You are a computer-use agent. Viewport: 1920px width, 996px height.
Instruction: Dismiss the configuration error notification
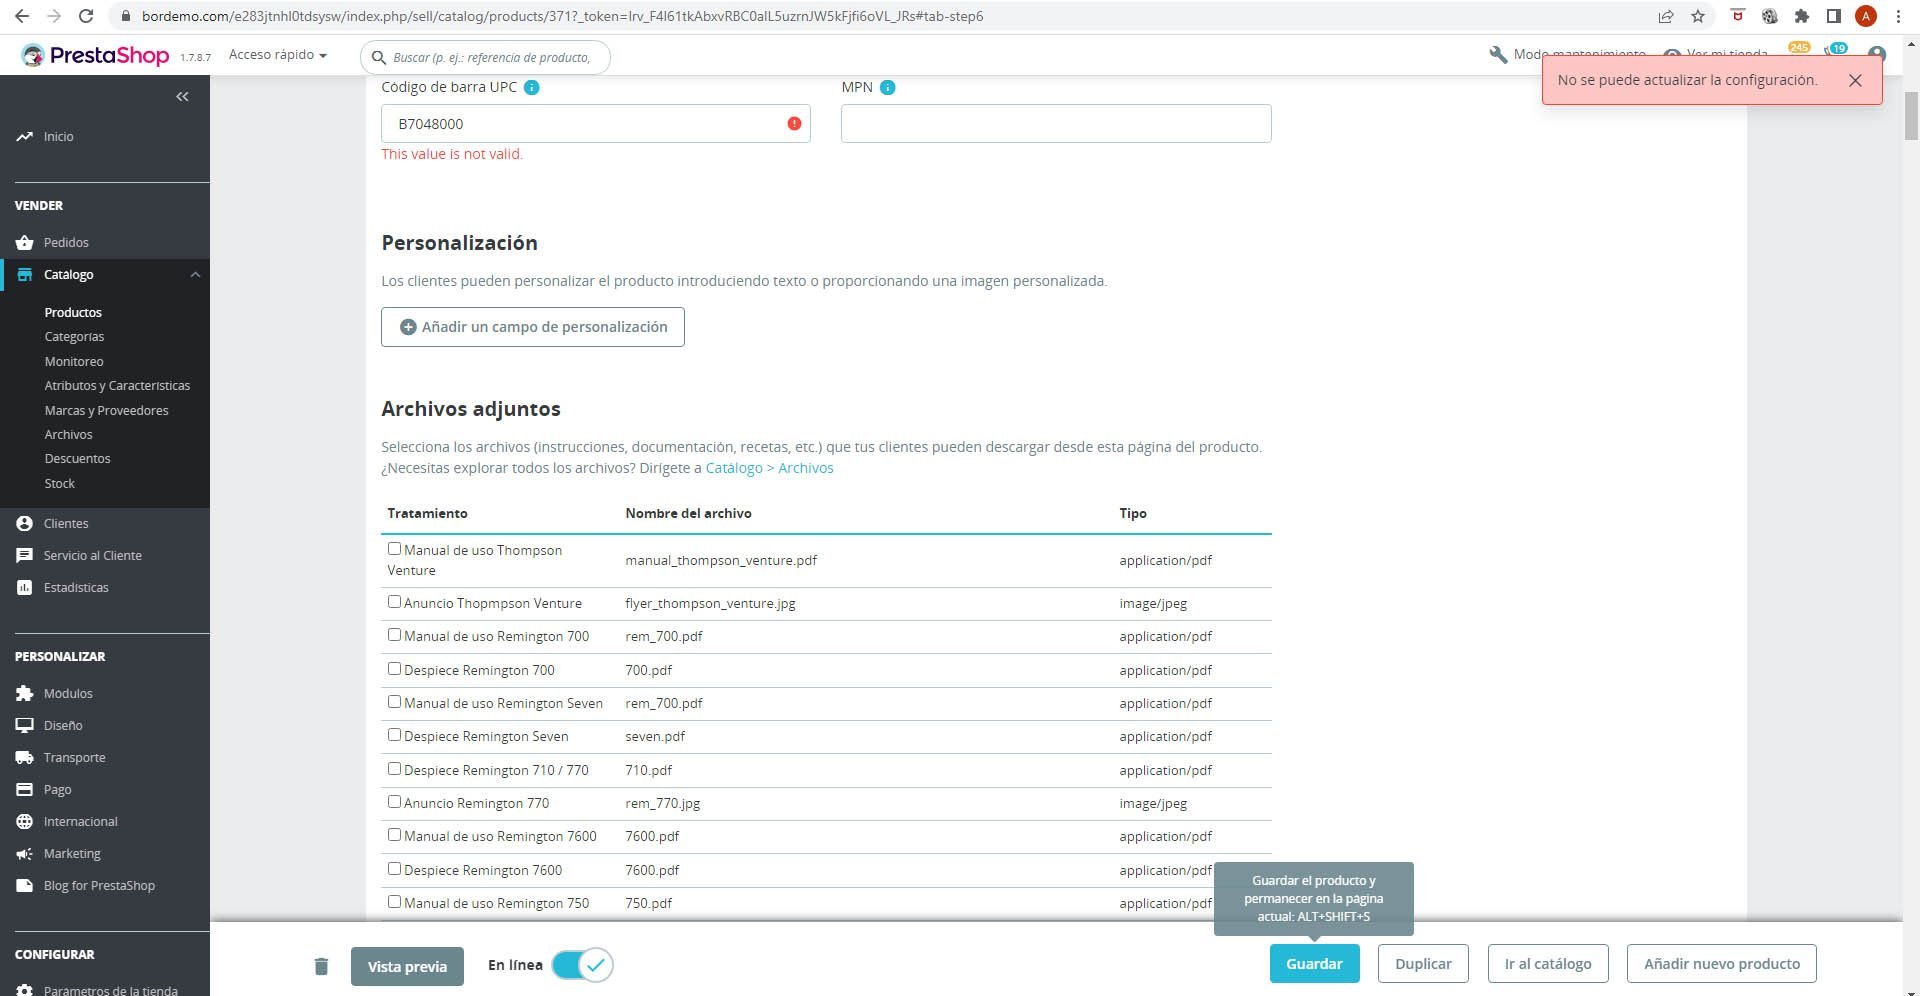(x=1855, y=80)
